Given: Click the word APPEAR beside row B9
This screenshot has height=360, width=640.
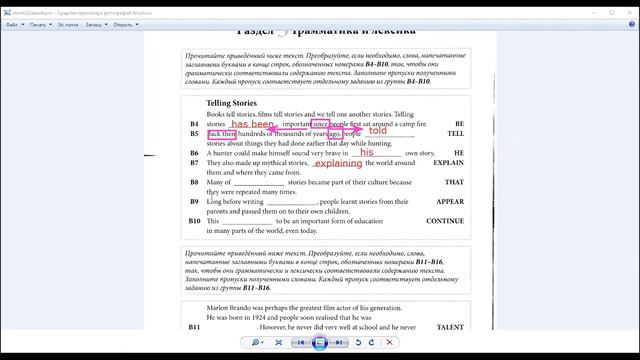Looking at the screenshot, I should [x=450, y=202].
